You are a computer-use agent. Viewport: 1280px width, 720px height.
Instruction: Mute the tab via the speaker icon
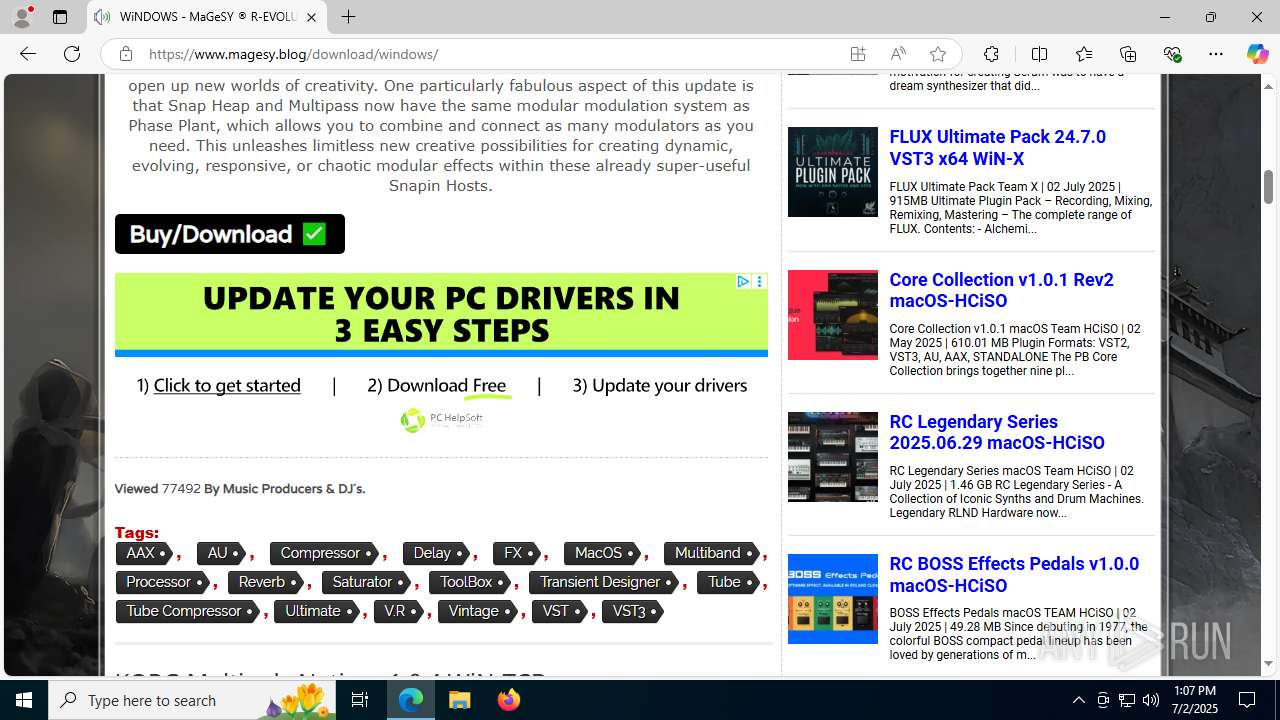[x=101, y=17]
